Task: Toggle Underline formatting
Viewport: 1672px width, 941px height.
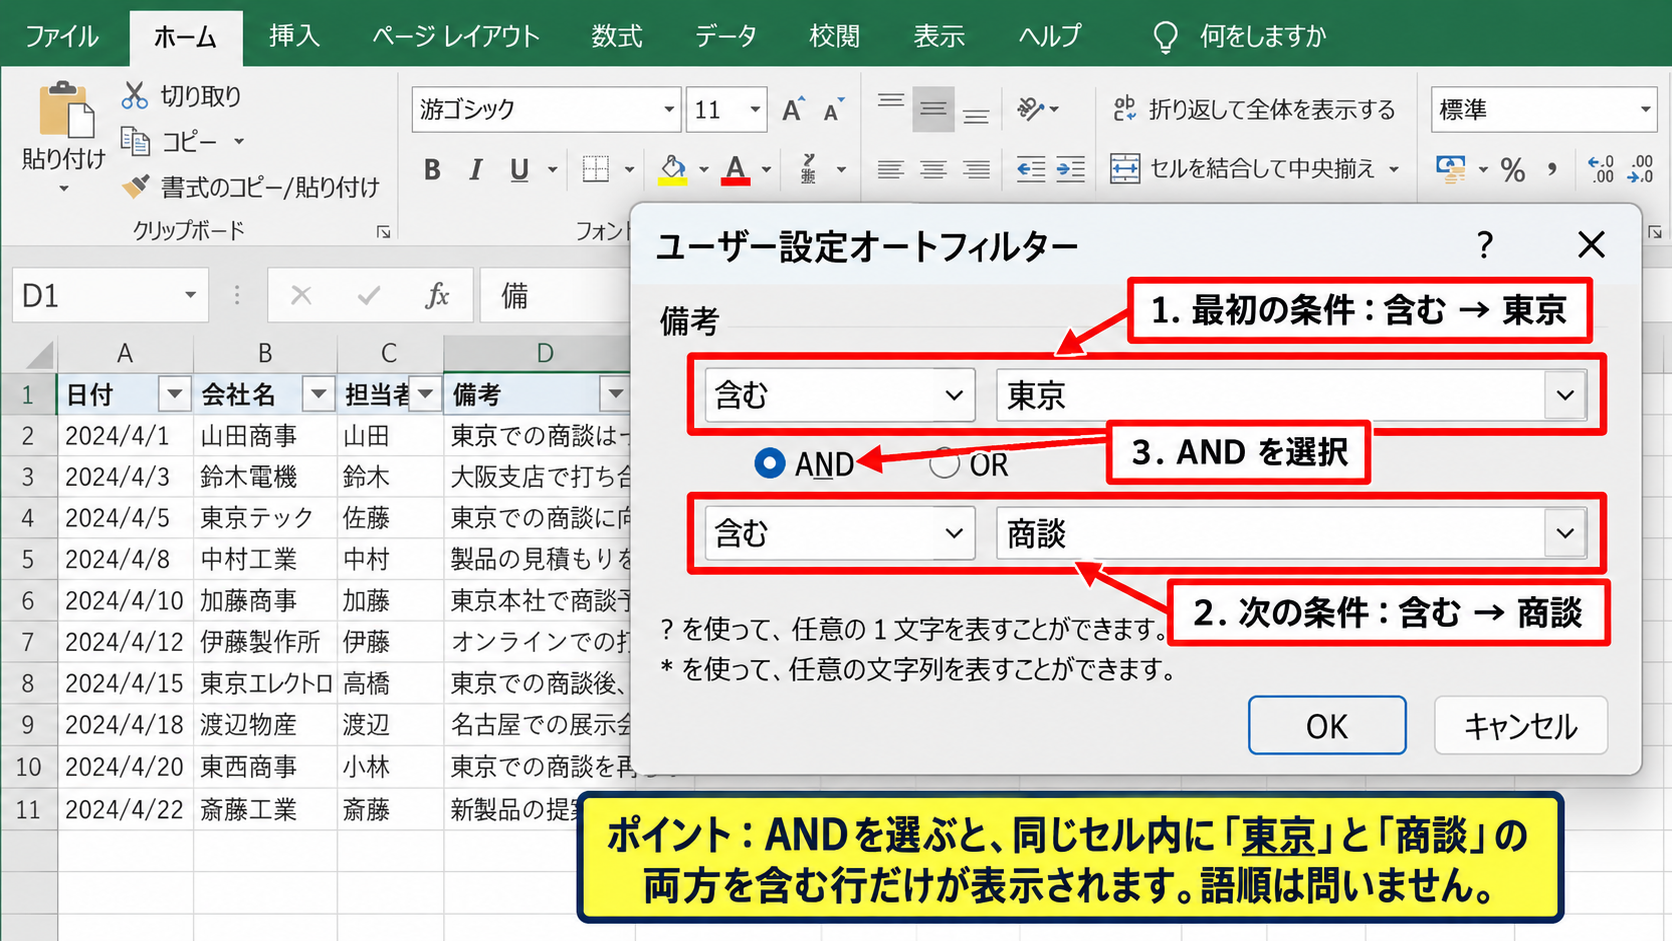Action: pyautogui.click(x=519, y=170)
